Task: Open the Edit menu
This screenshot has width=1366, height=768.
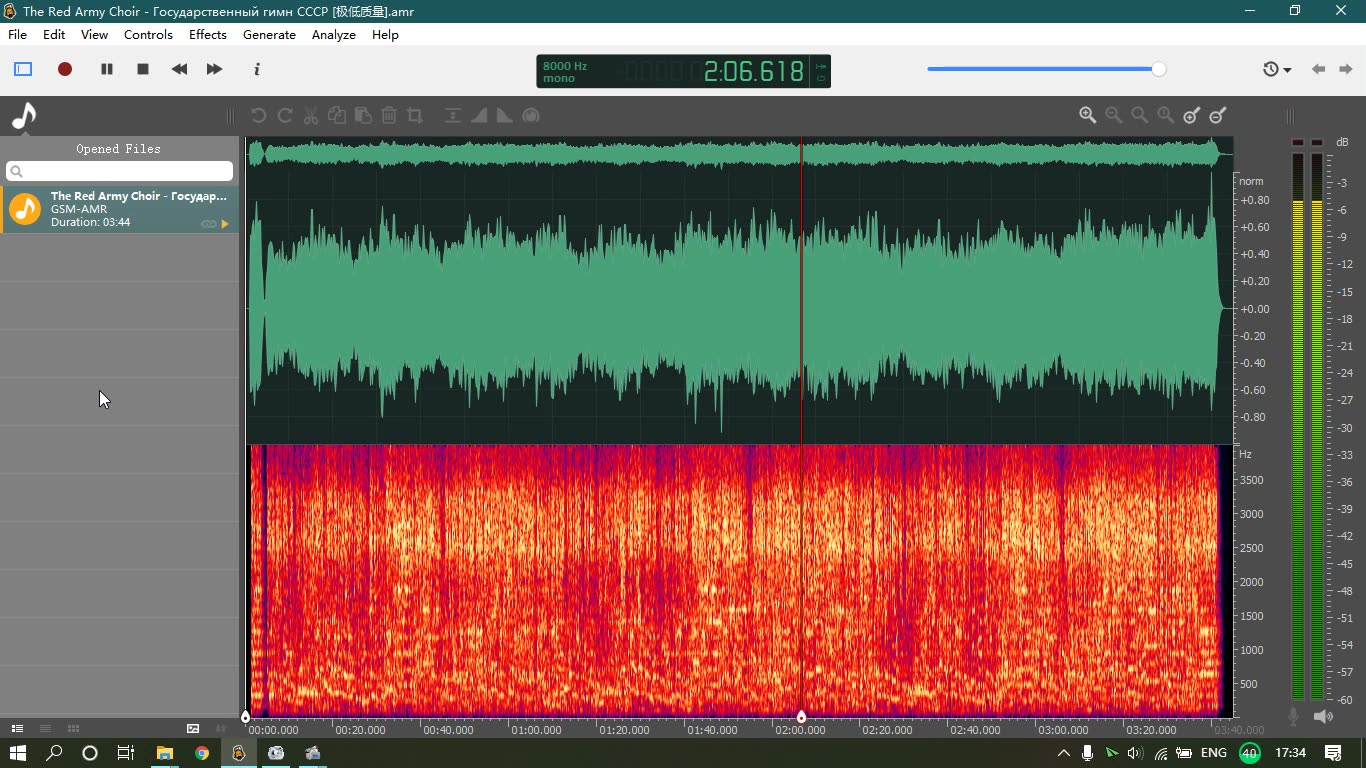Action: click(x=54, y=34)
